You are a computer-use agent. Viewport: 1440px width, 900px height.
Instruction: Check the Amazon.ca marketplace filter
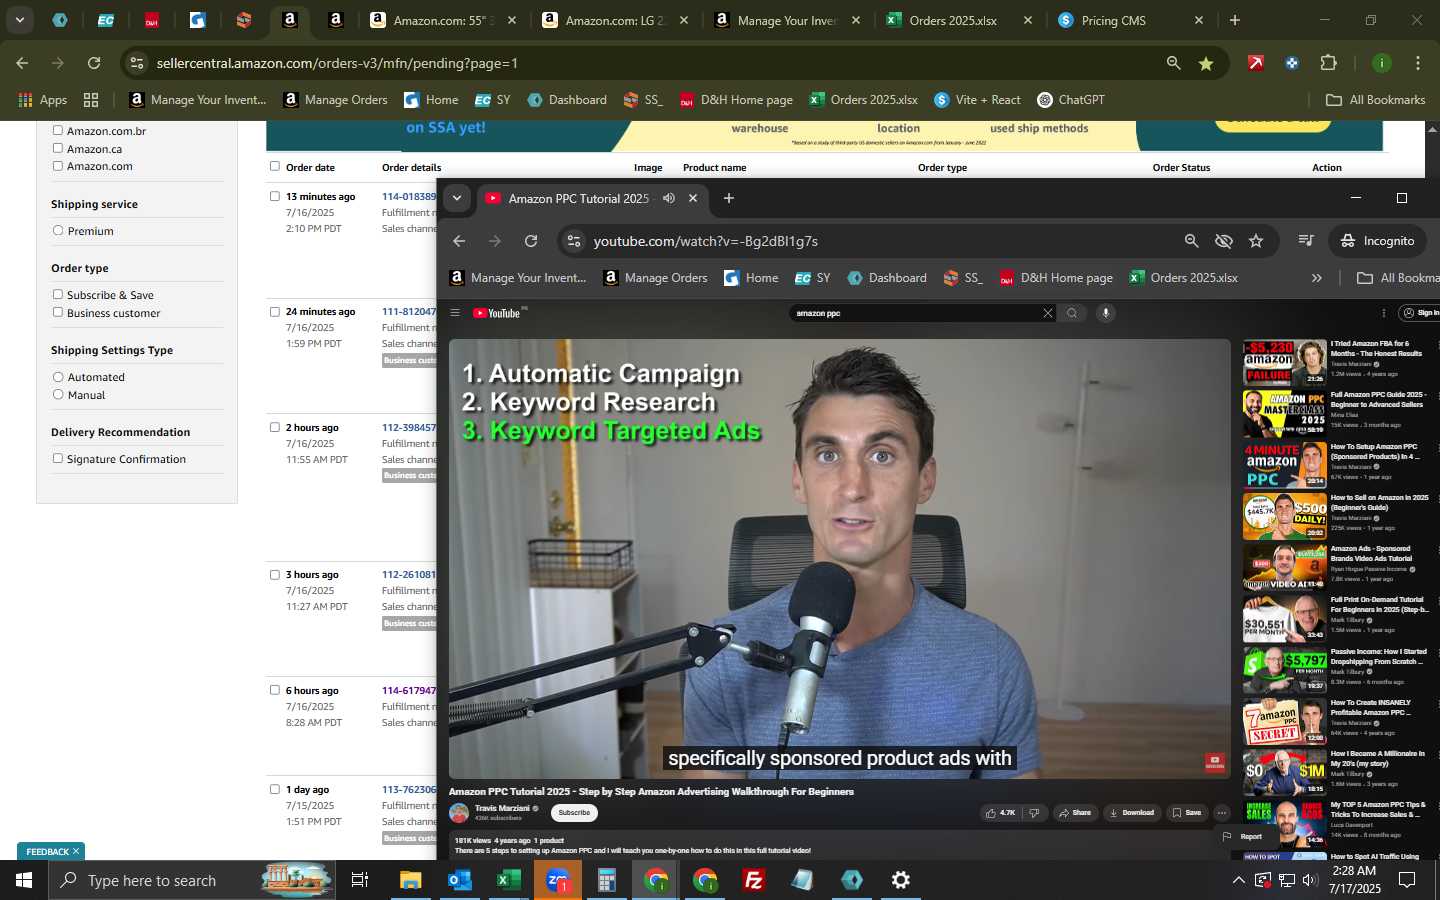coord(58,148)
